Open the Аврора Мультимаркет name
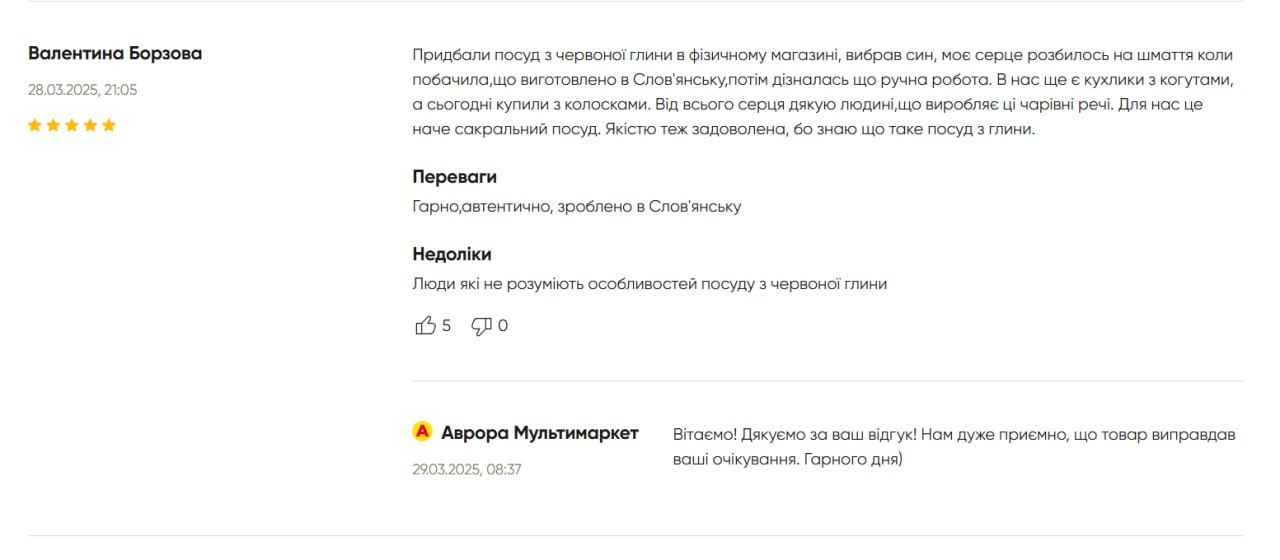 pyautogui.click(x=540, y=433)
